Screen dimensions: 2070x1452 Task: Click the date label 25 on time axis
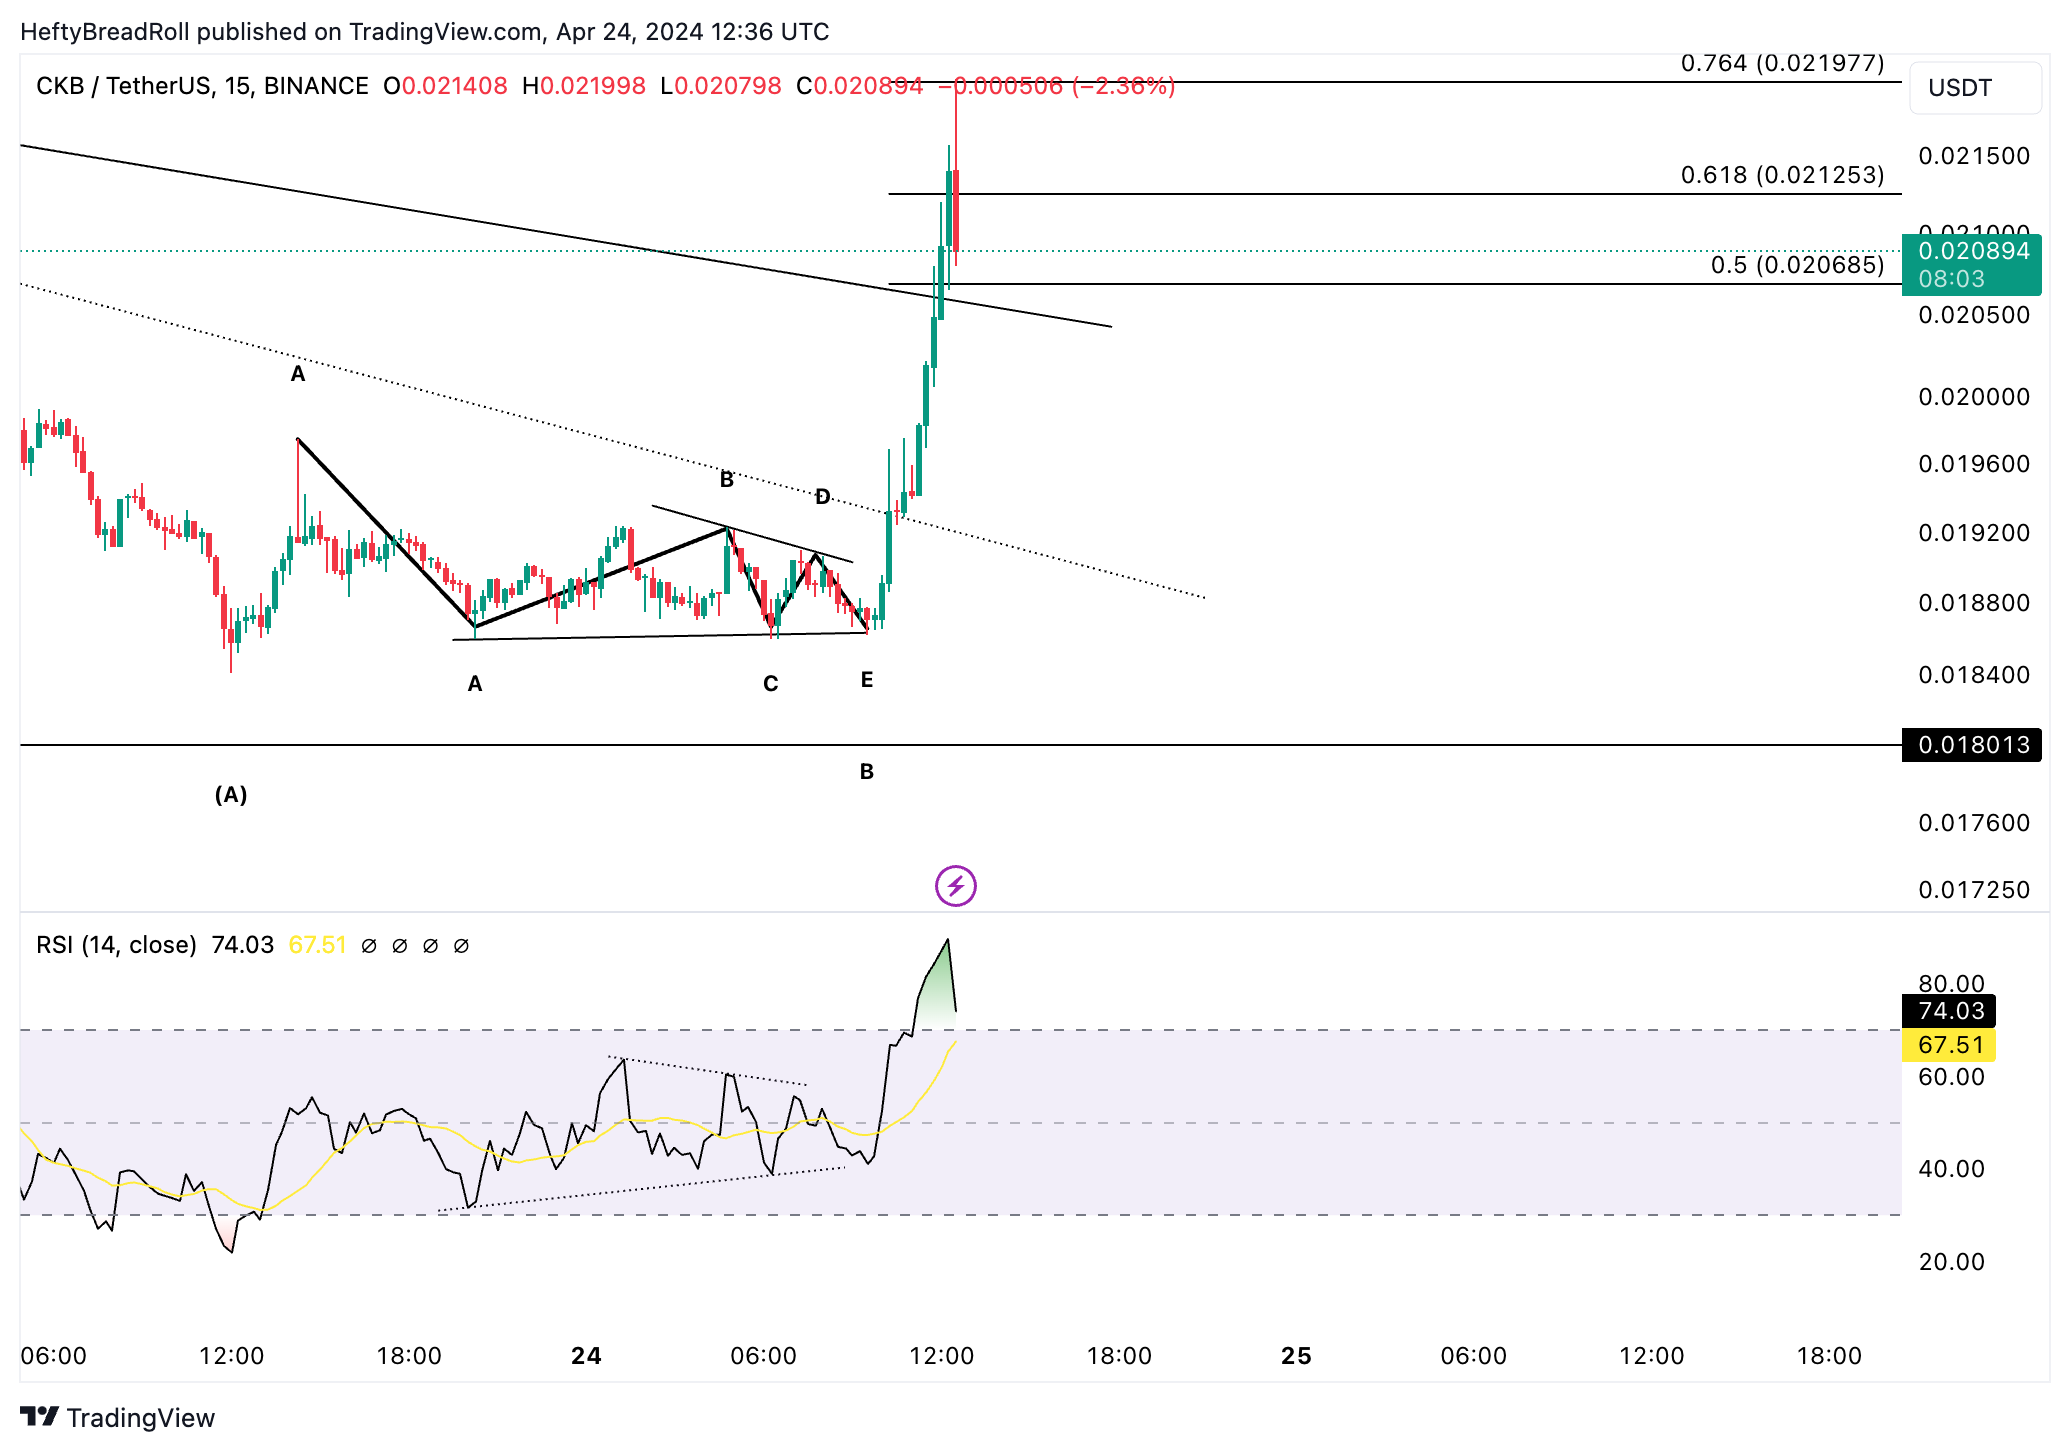[x=1296, y=1356]
